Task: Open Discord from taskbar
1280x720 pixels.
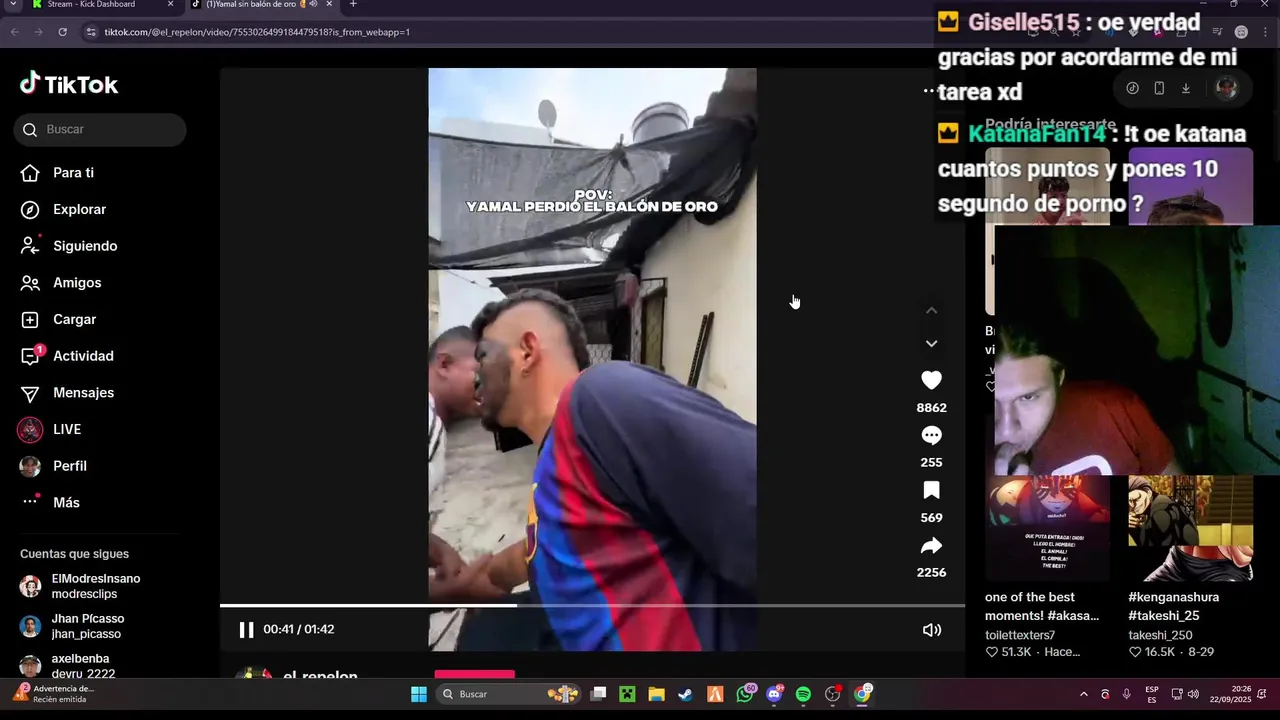Action: (774, 694)
